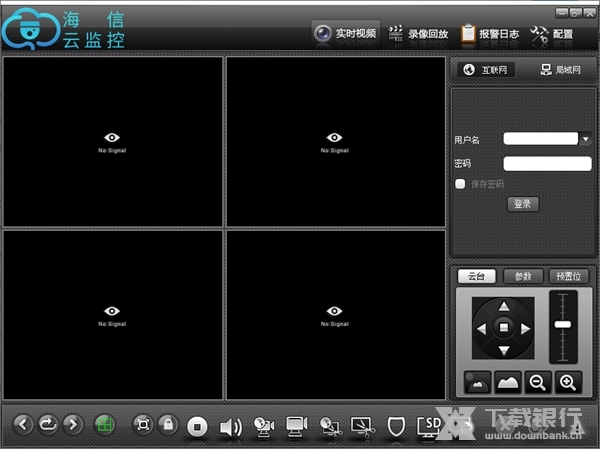
Task: Click the green grid layout icon
Action: pos(105,425)
